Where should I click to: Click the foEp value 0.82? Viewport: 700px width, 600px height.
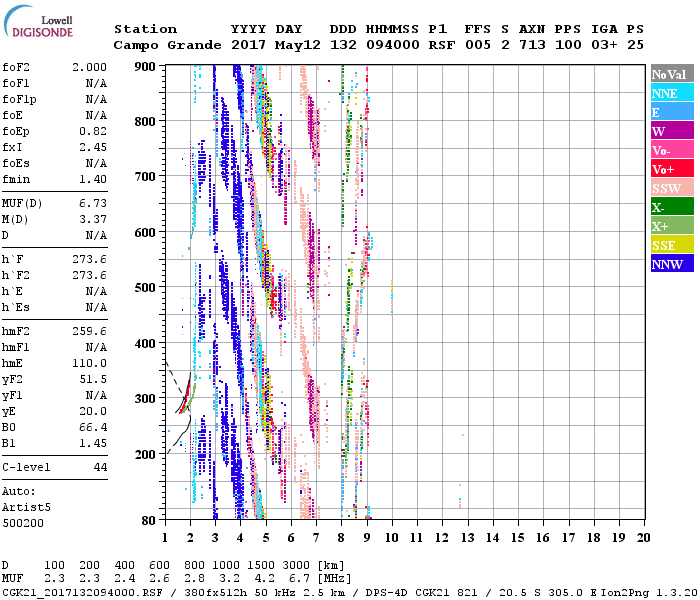pyautogui.click(x=93, y=131)
